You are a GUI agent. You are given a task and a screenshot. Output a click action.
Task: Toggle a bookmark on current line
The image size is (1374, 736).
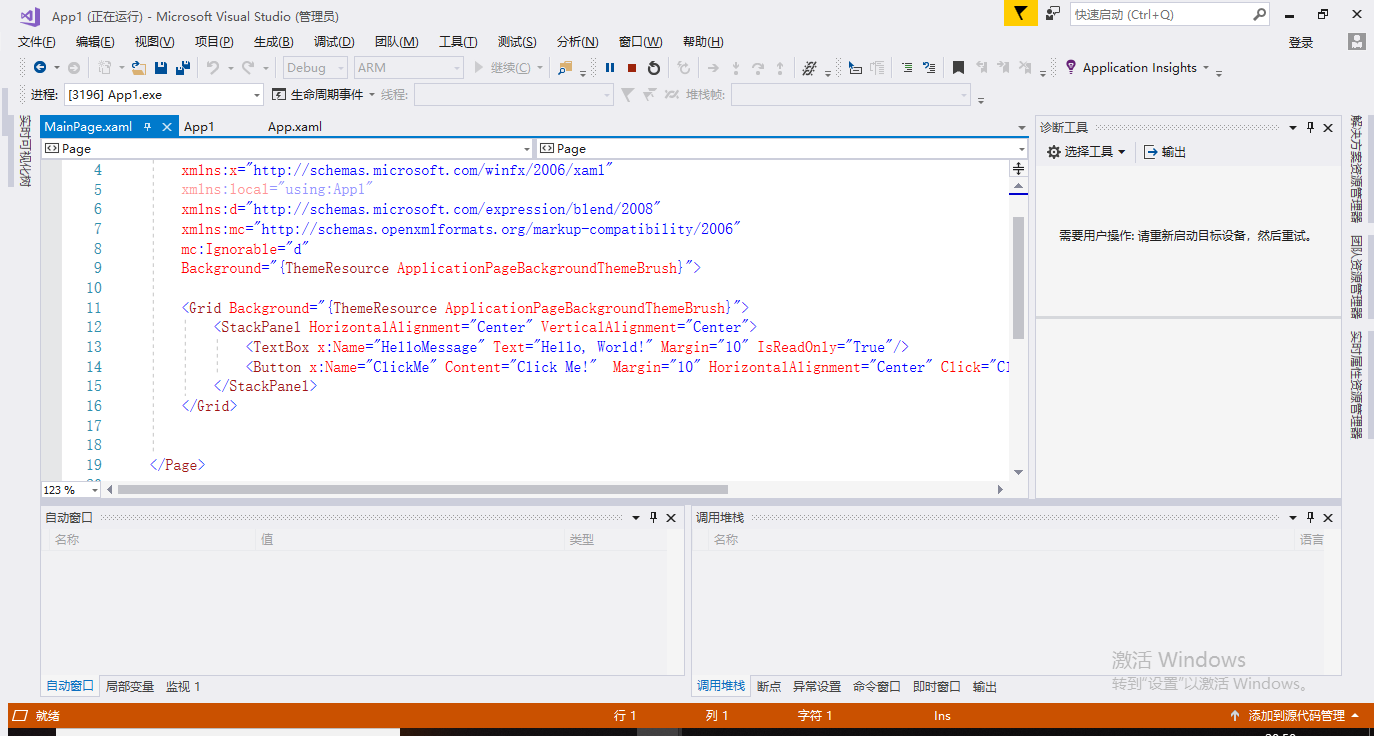pos(958,68)
